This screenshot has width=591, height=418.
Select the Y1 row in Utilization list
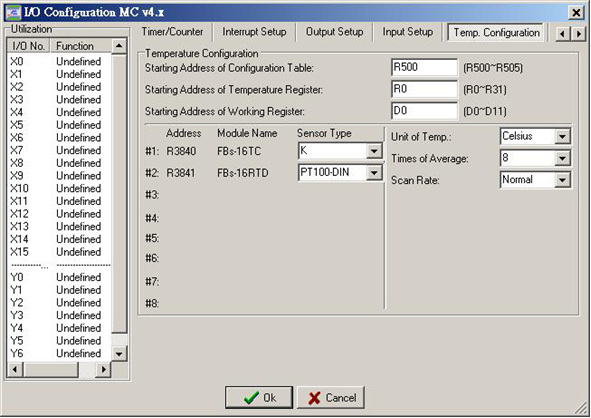pyautogui.click(x=59, y=290)
